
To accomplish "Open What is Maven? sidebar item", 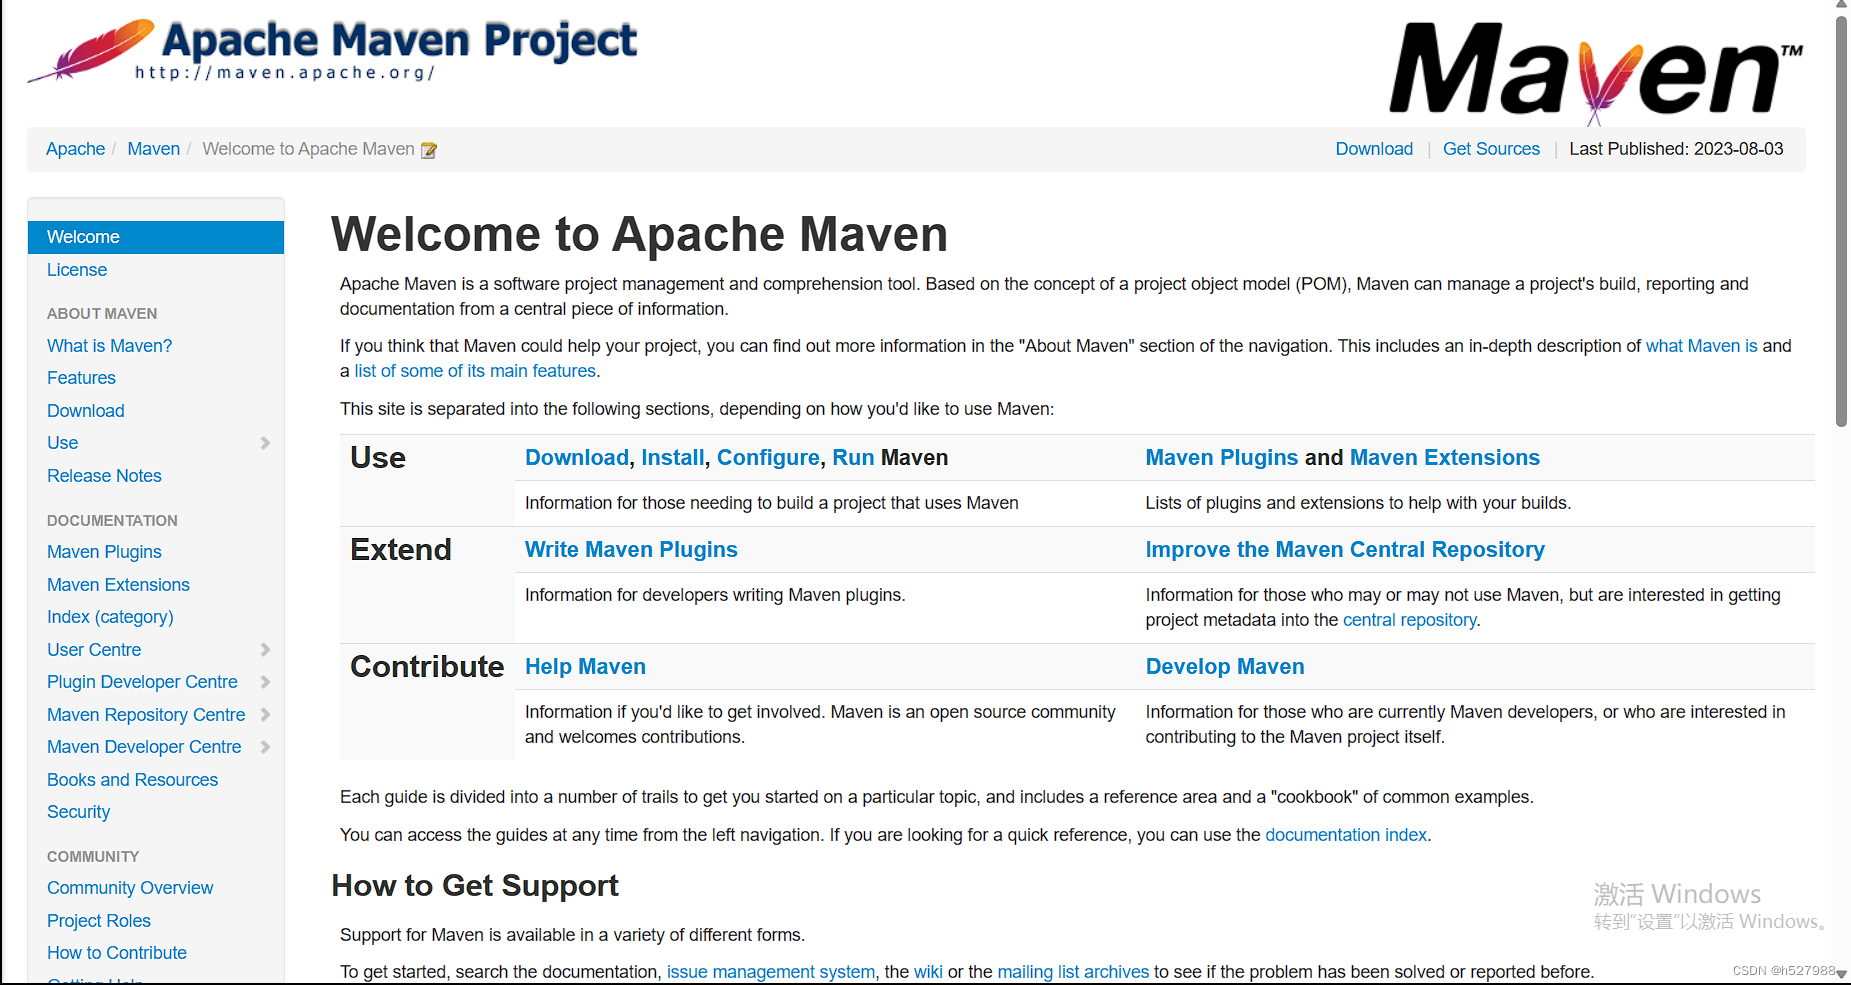I will point(109,346).
